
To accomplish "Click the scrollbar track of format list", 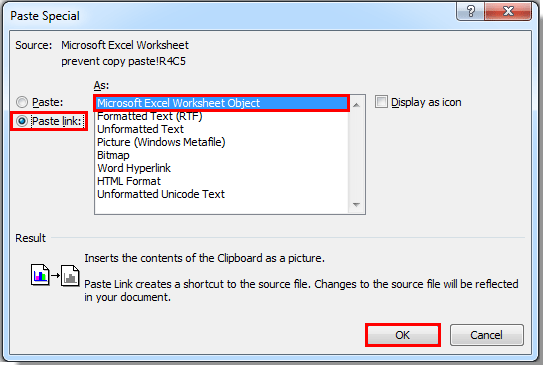I will (356, 154).
